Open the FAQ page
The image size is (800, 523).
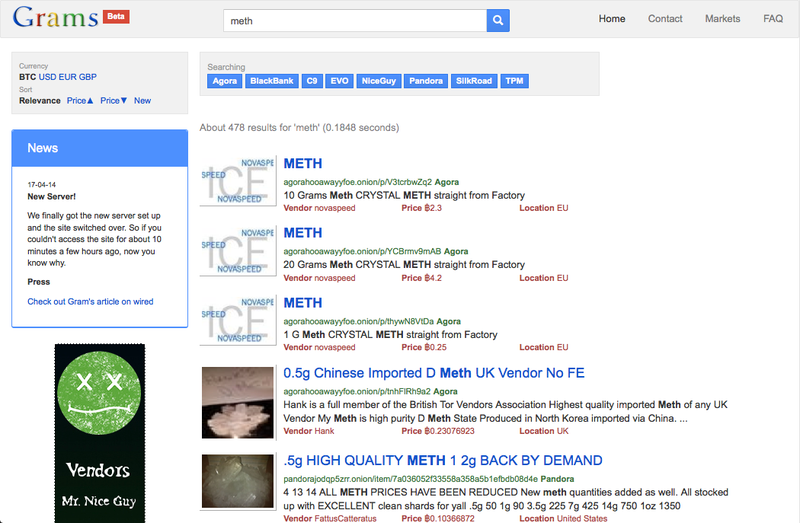(773, 19)
